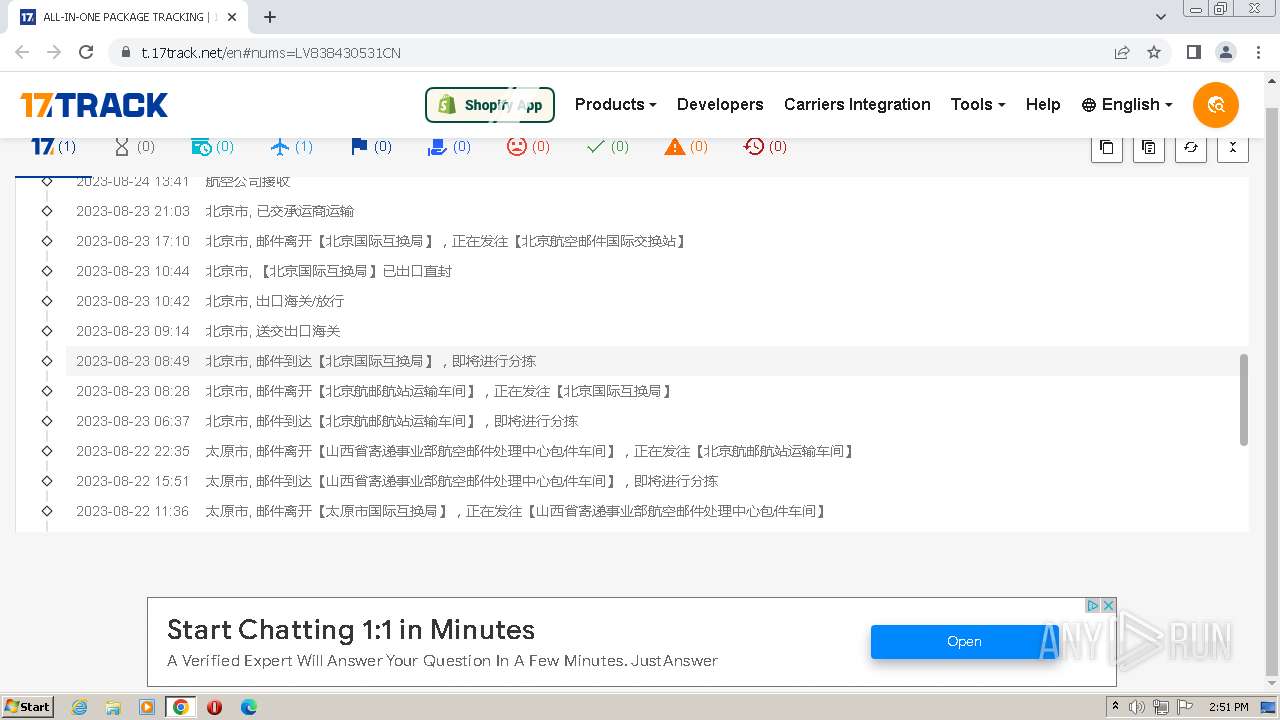Image resolution: width=1280 pixels, height=720 pixels.
Task: Select the Alert warning triangle tab
Action: tap(686, 147)
